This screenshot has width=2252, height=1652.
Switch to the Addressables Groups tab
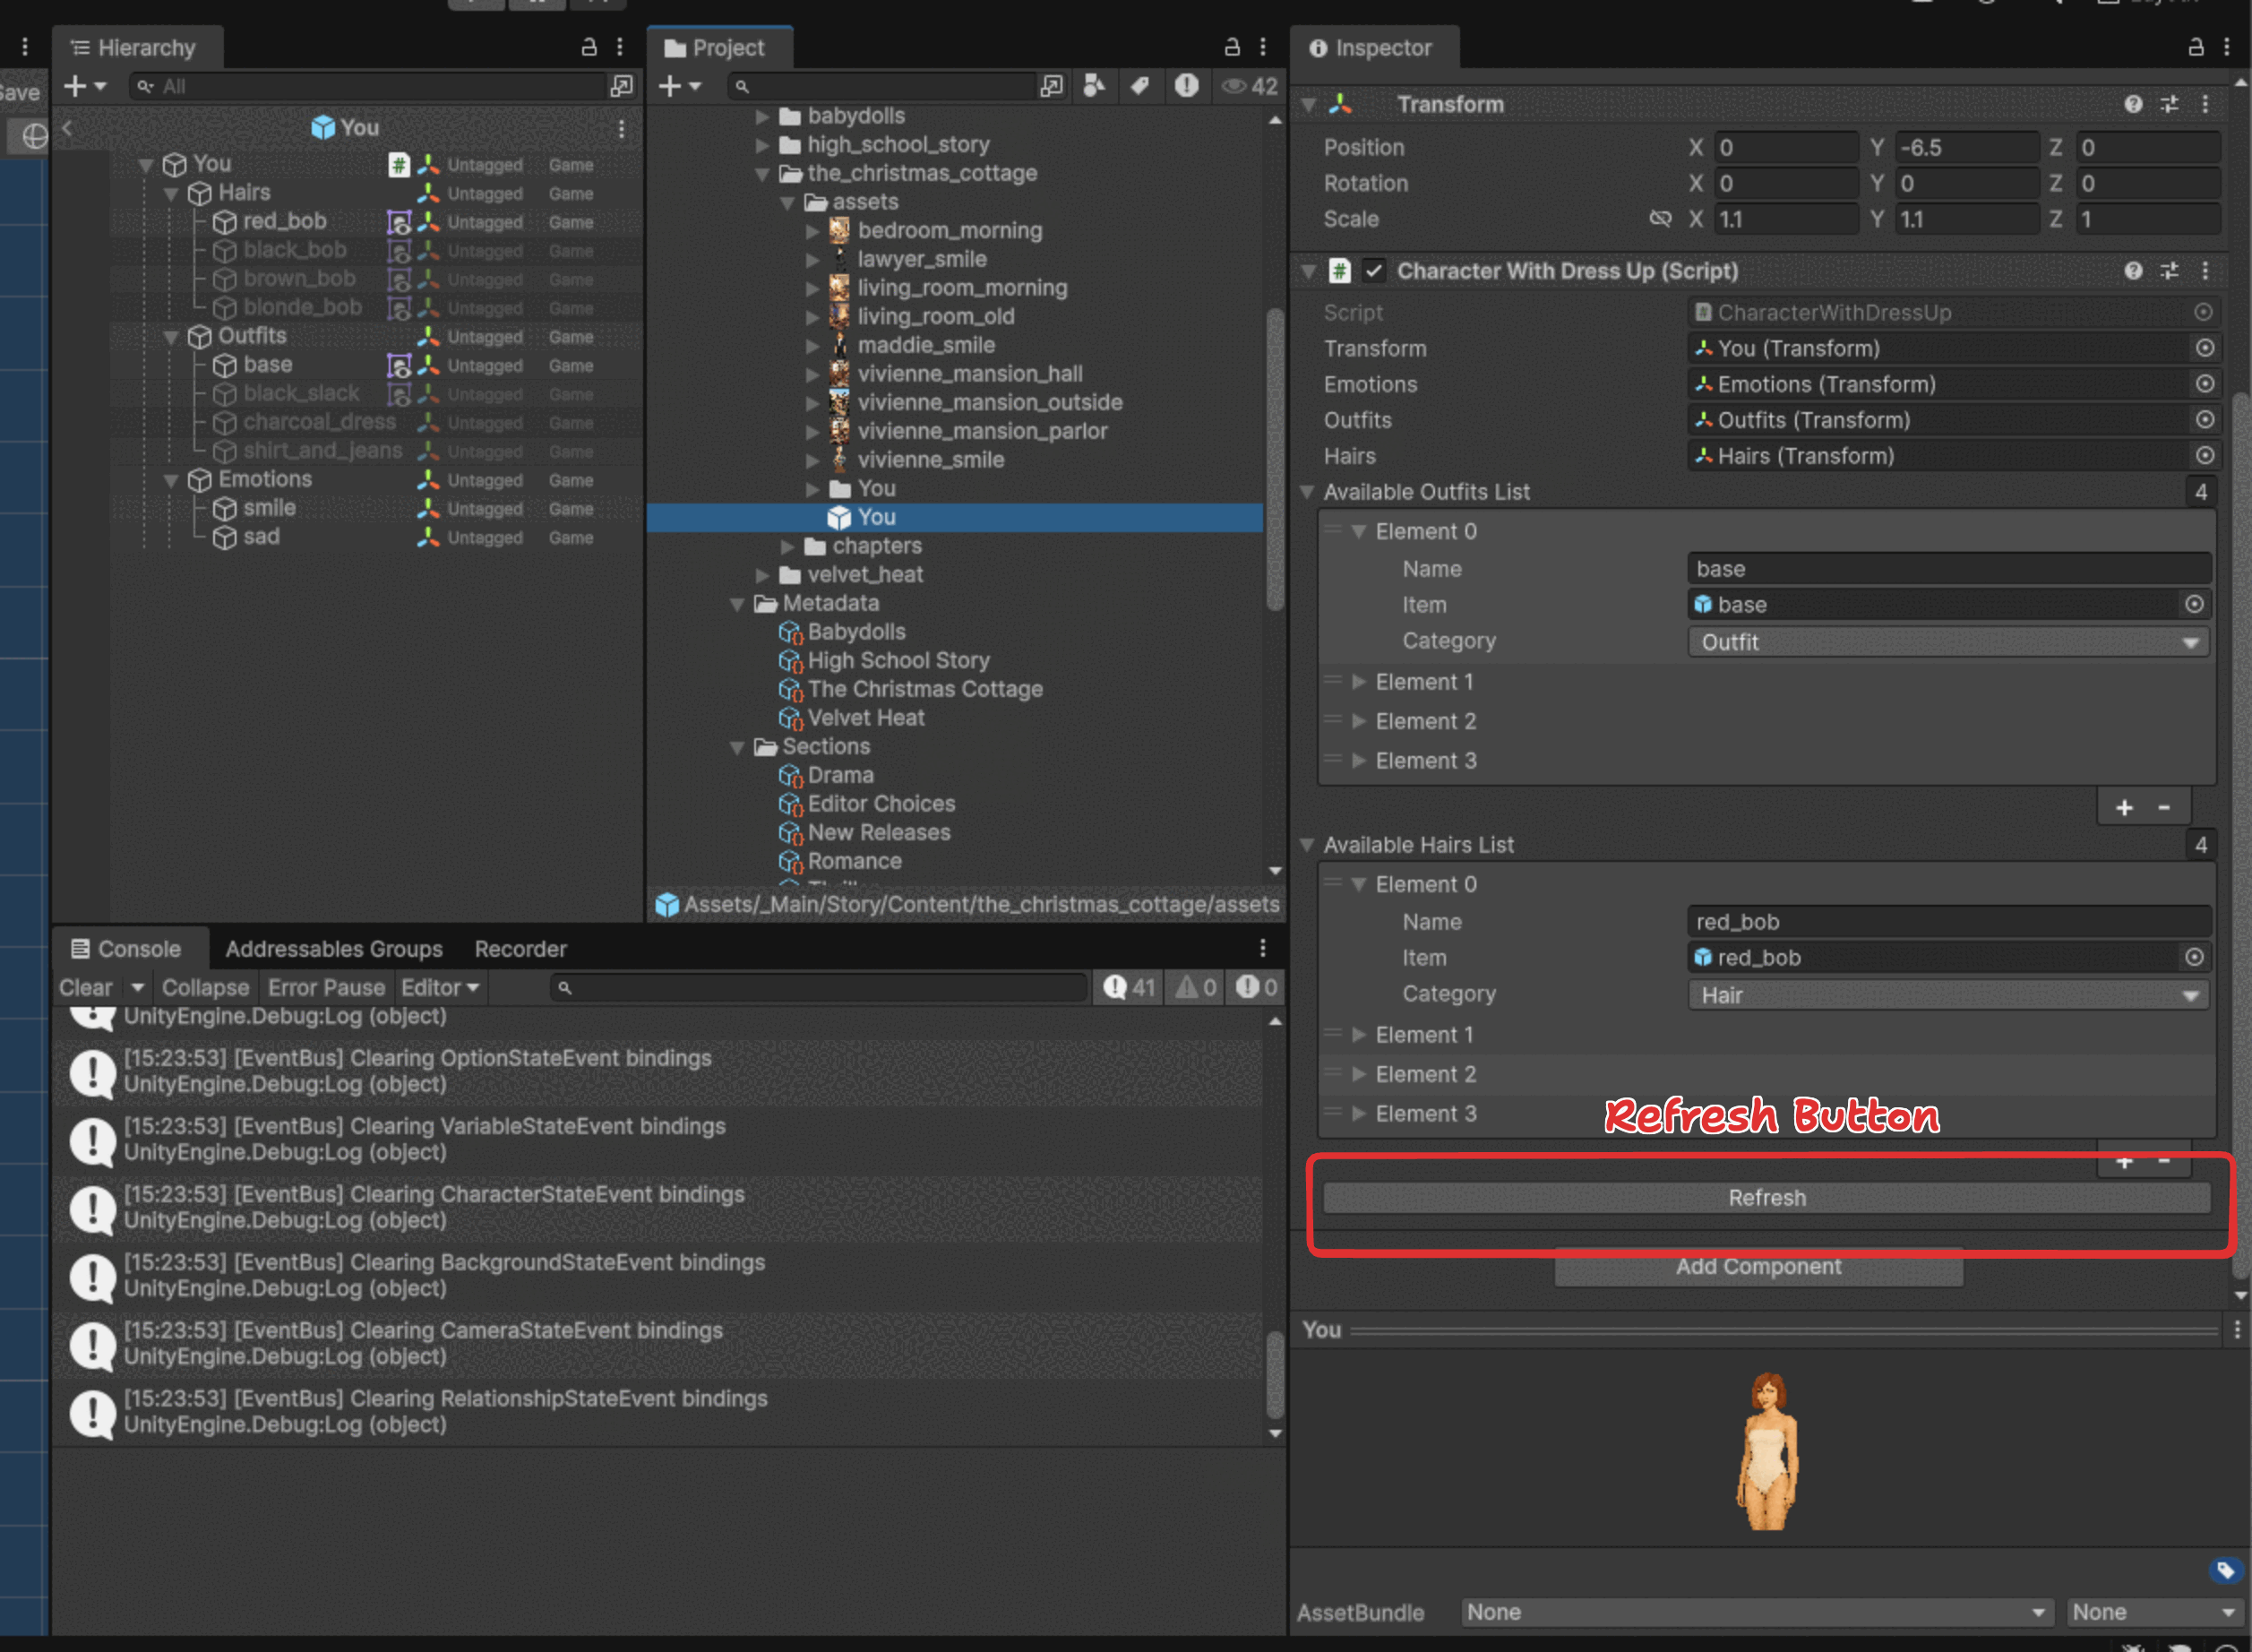pos(334,949)
